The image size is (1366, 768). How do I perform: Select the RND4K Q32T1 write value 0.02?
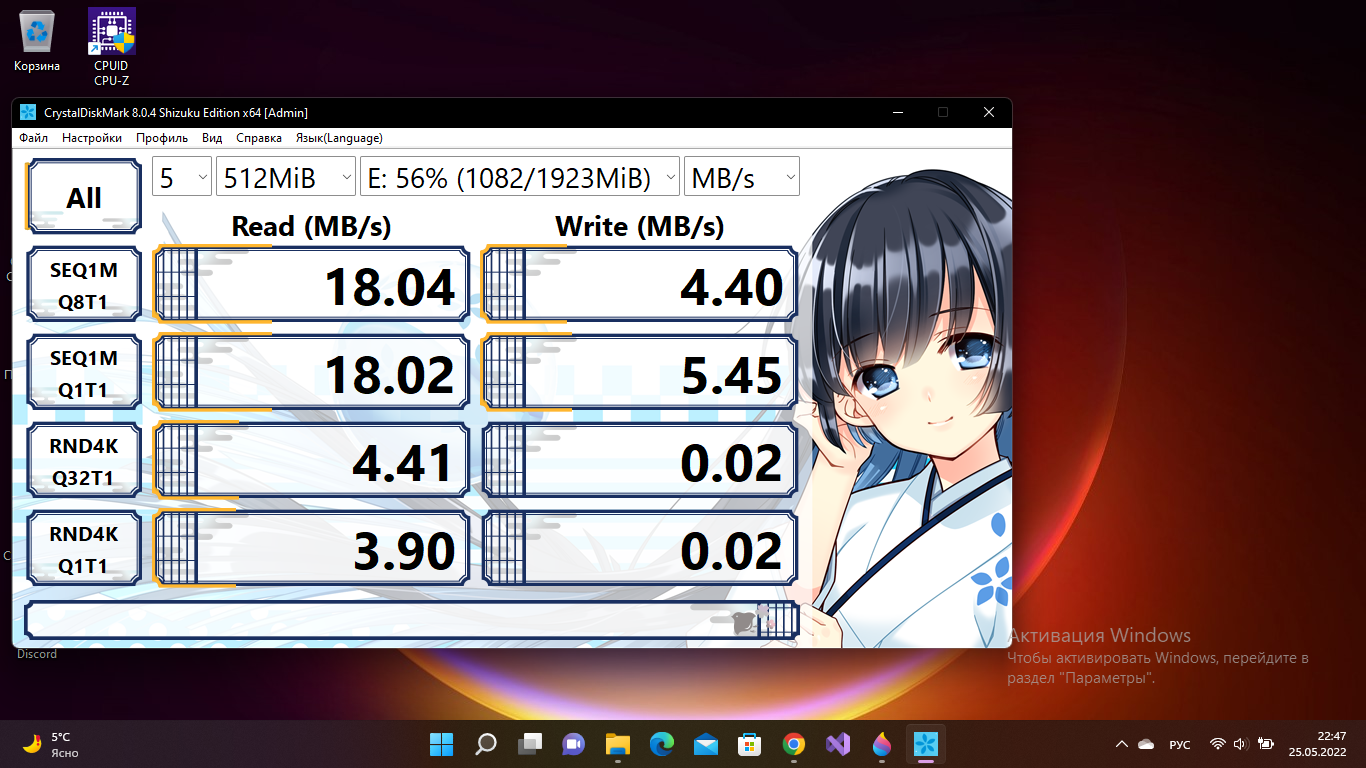pyautogui.click(x=640, y=461)
